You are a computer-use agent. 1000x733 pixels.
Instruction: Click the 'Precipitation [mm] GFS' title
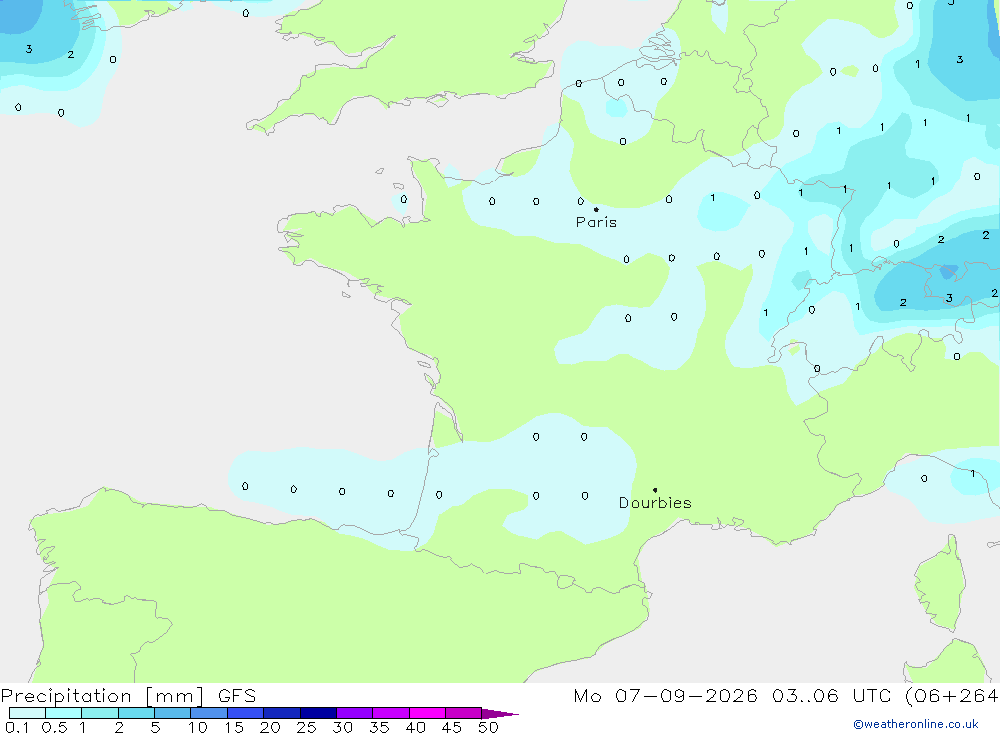pos(128,695)
